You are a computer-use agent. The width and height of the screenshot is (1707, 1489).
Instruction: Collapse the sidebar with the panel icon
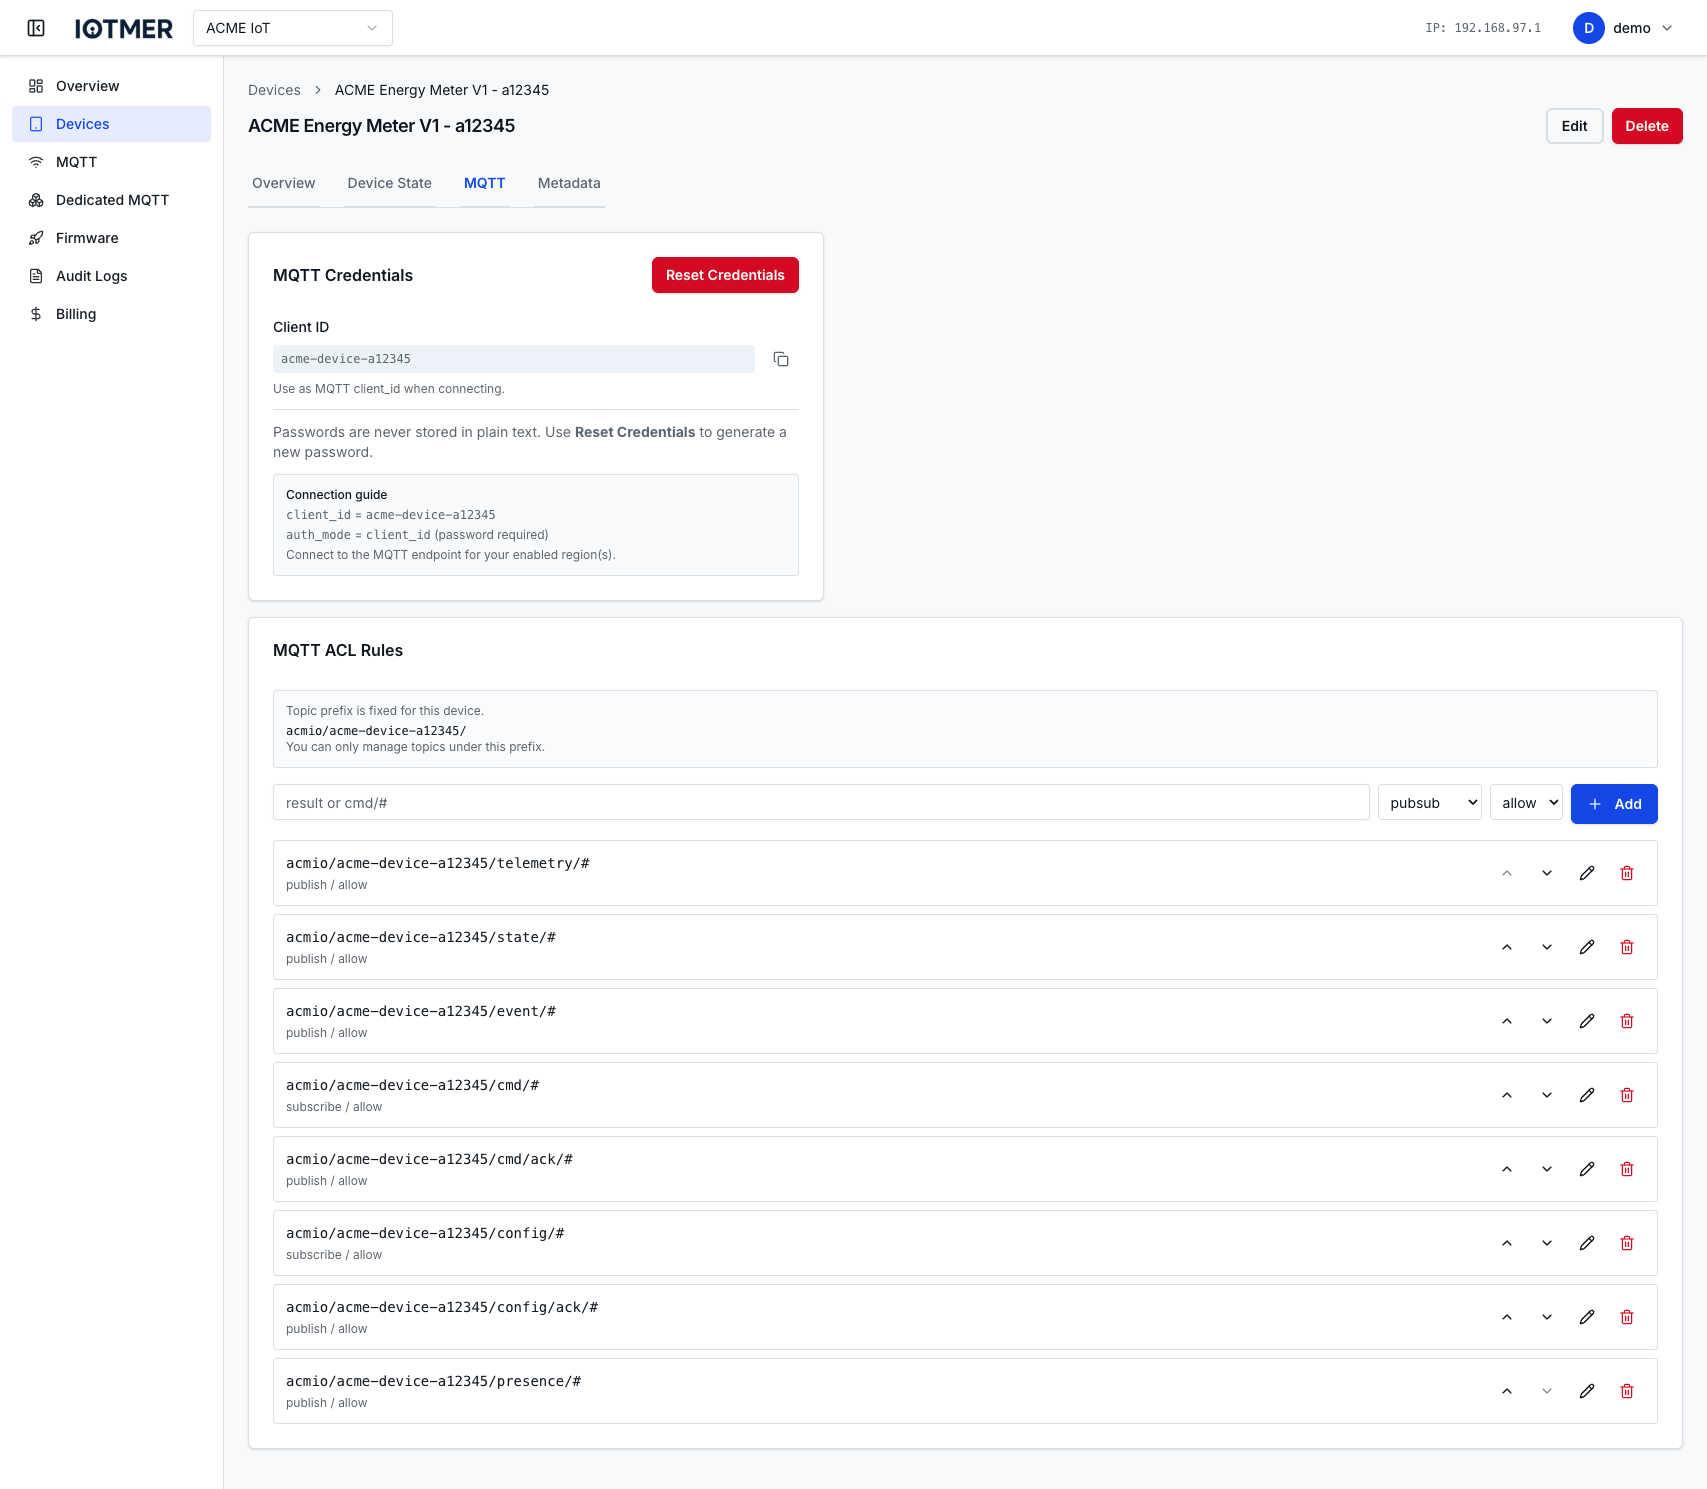click(x=36, y=28)
